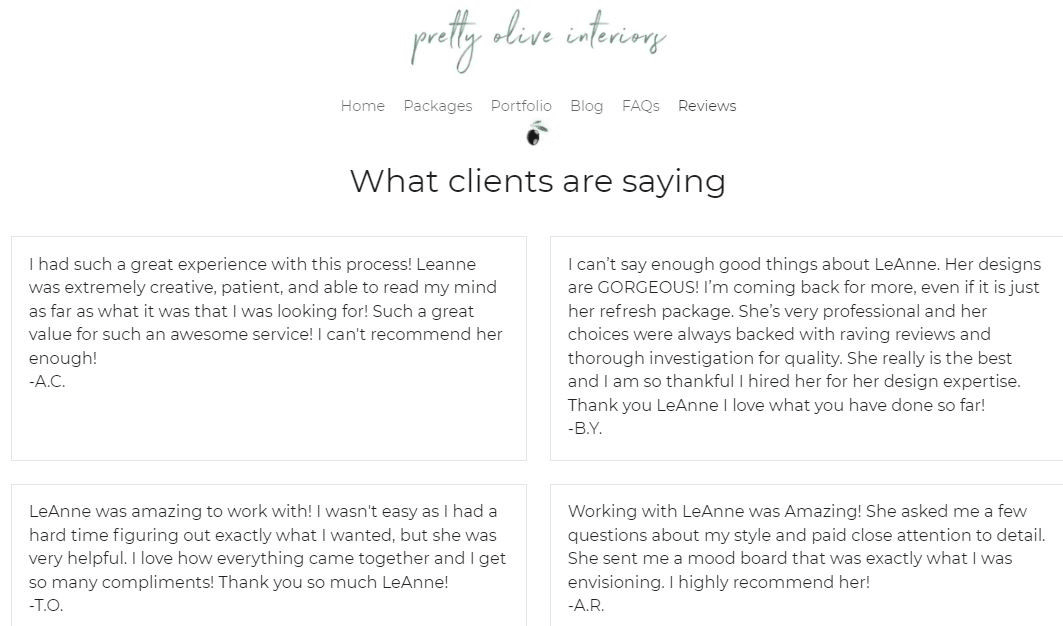Image resolution: width=1063 pixels, height=626 pixels.
Task: Click the small olive icon below the menu
Action: click(x=538, y=133)
